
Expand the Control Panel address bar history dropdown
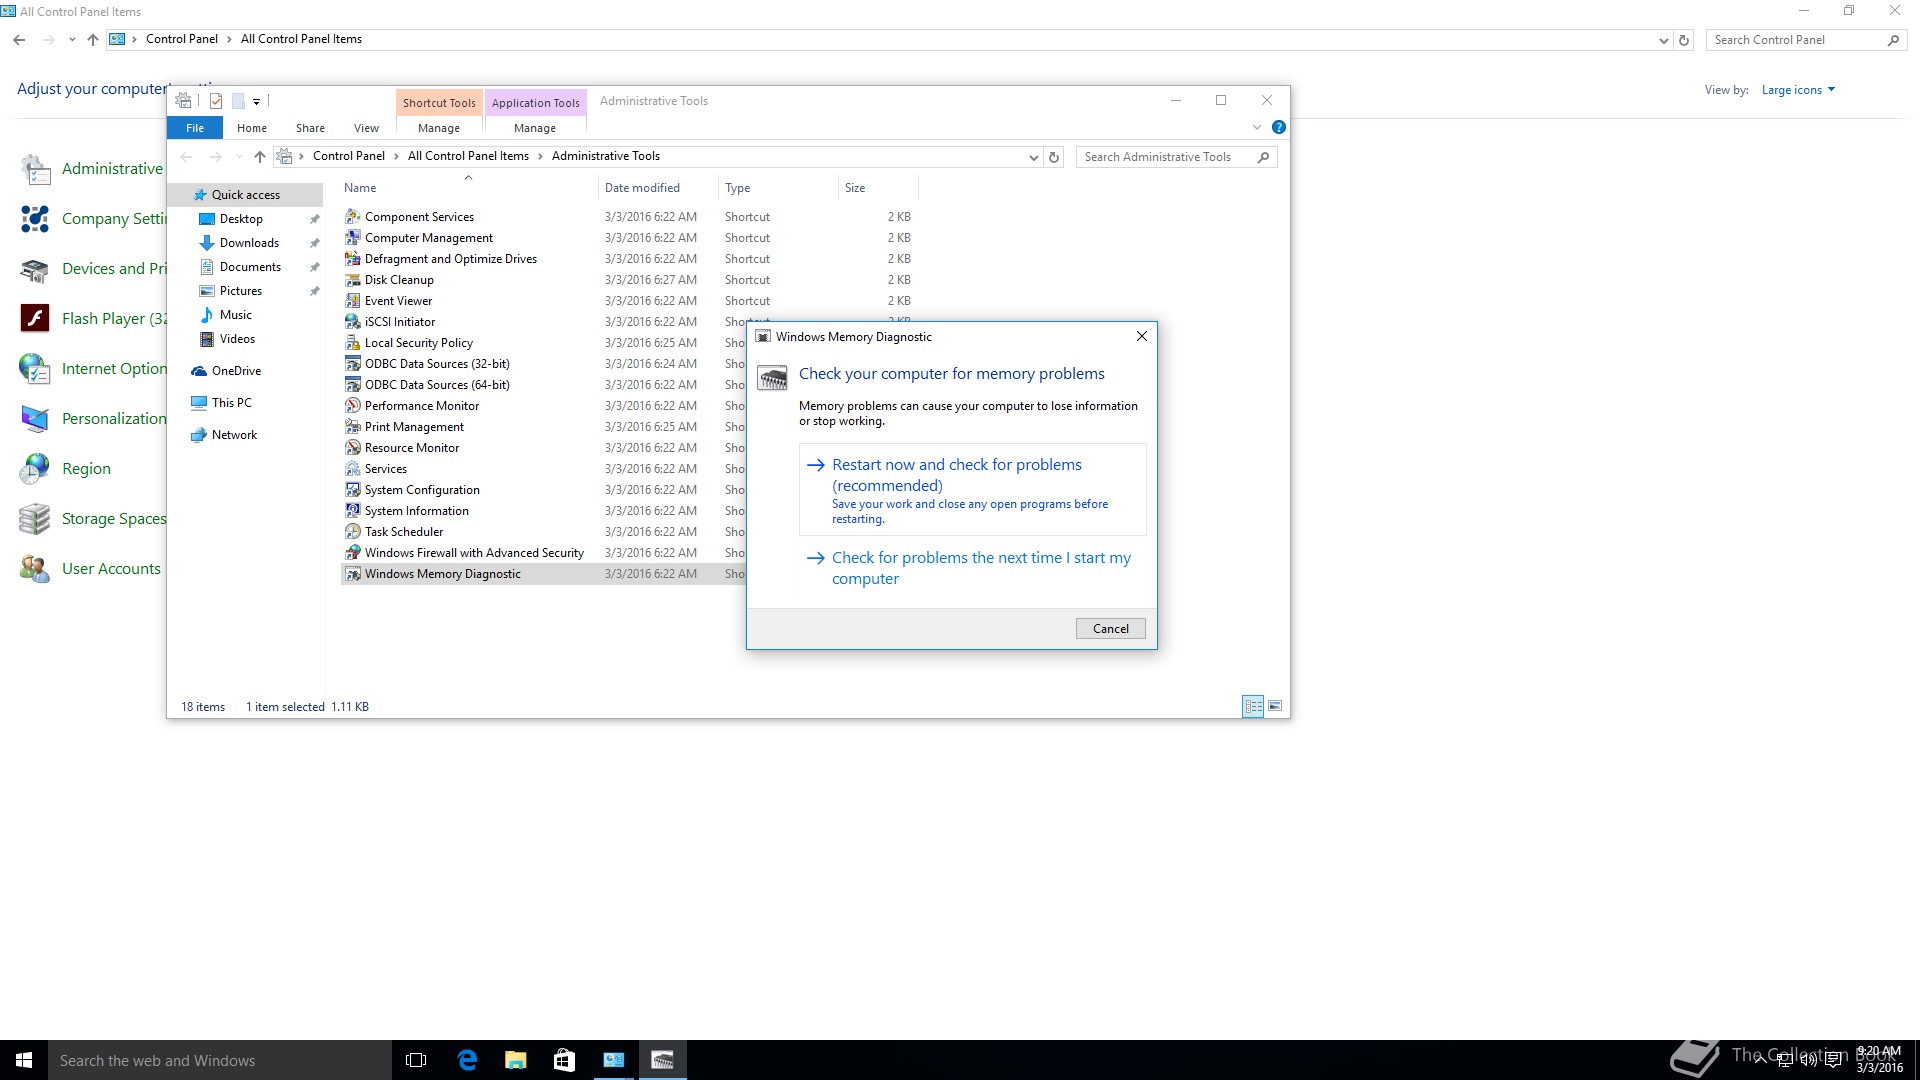click(1663, 40)
